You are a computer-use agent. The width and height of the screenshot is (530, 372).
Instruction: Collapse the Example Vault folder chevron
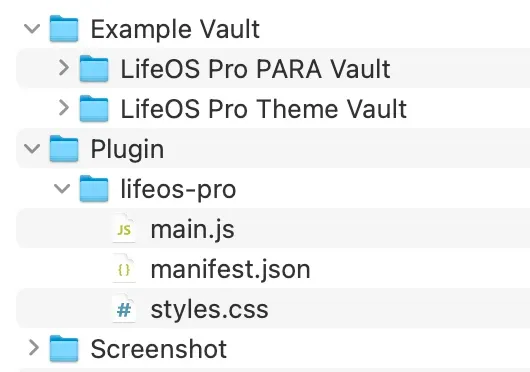click(32, 29)
